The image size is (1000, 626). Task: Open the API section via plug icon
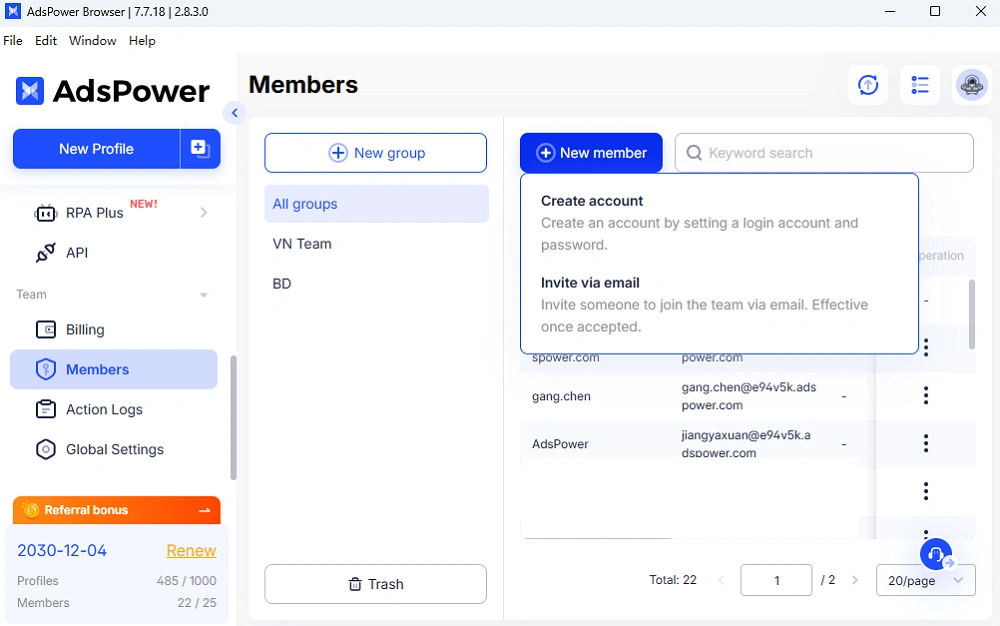coord(46,253)
